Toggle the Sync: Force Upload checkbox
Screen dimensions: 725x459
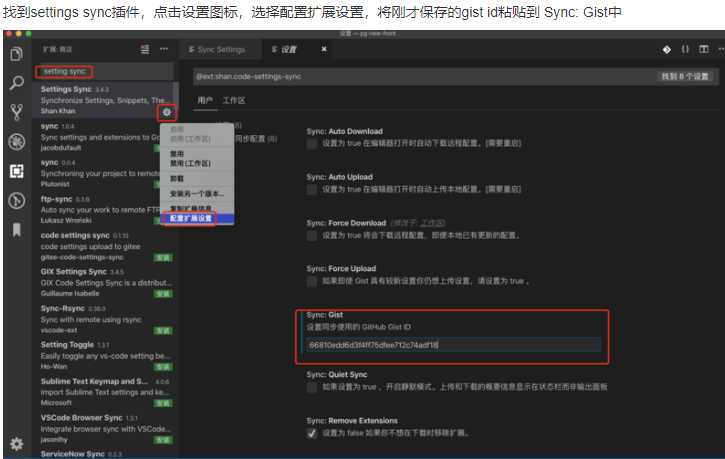coord(312,282)
